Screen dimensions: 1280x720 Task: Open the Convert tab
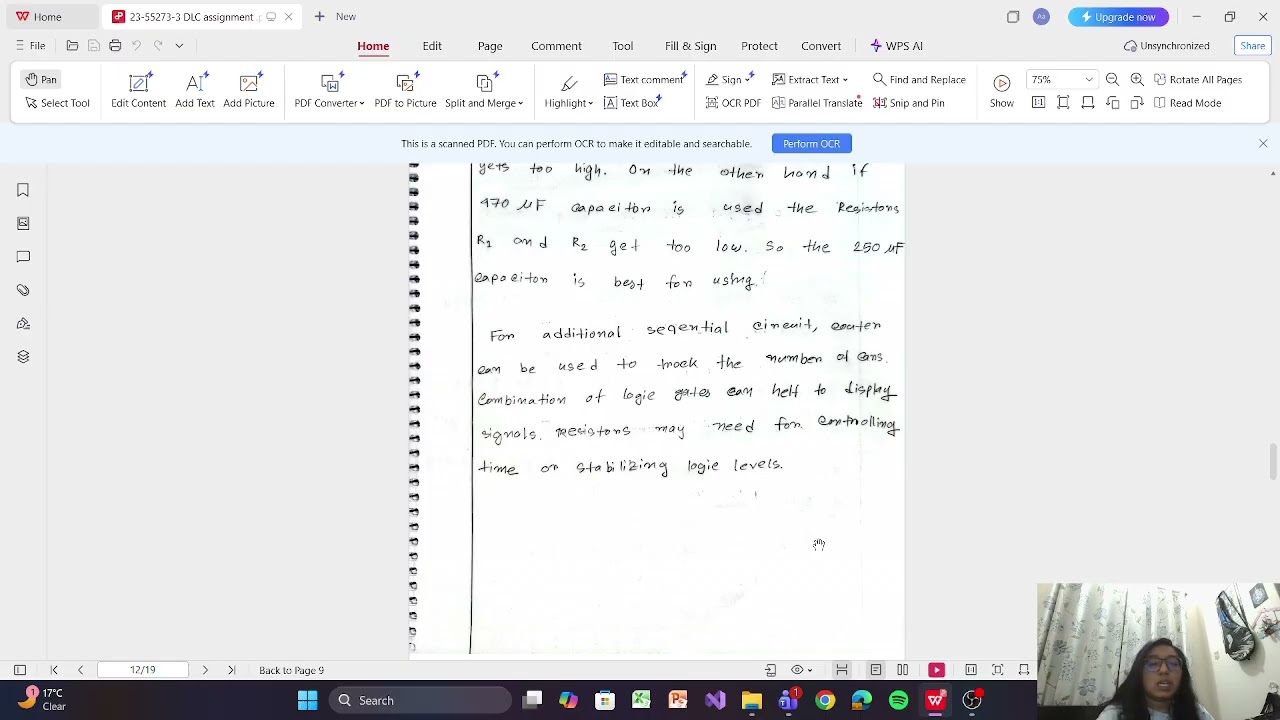[x=821, y=46]
